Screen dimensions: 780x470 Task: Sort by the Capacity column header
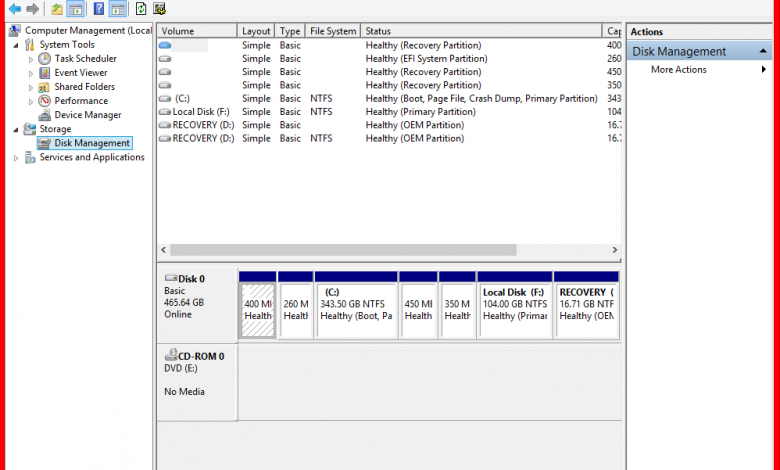612,31
